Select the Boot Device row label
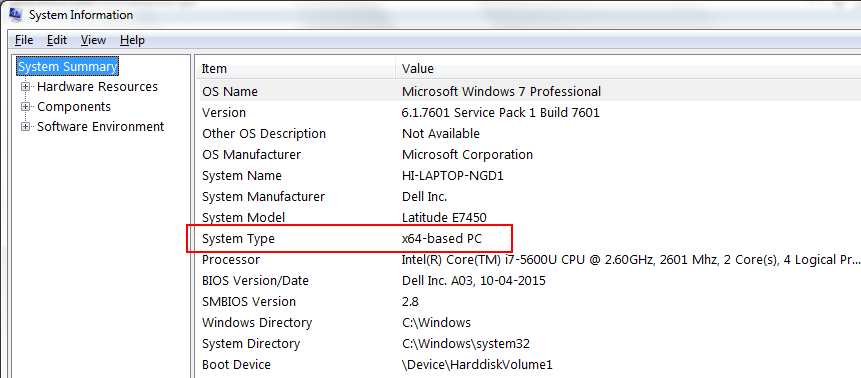 [236, 364]
